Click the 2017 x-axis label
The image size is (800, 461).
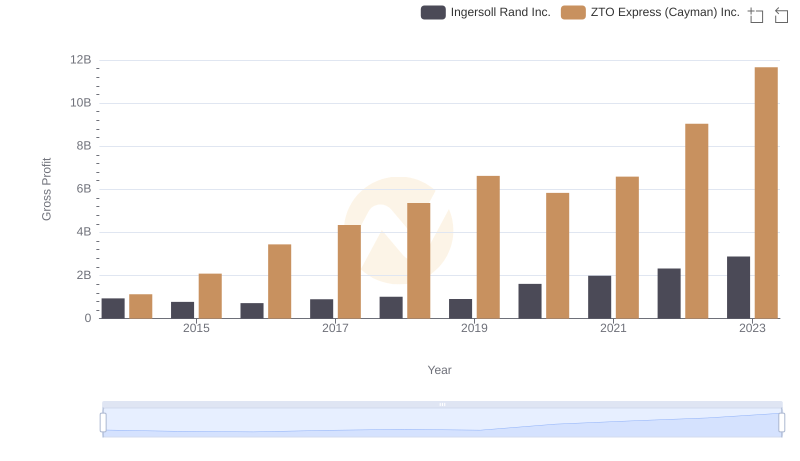335,328
